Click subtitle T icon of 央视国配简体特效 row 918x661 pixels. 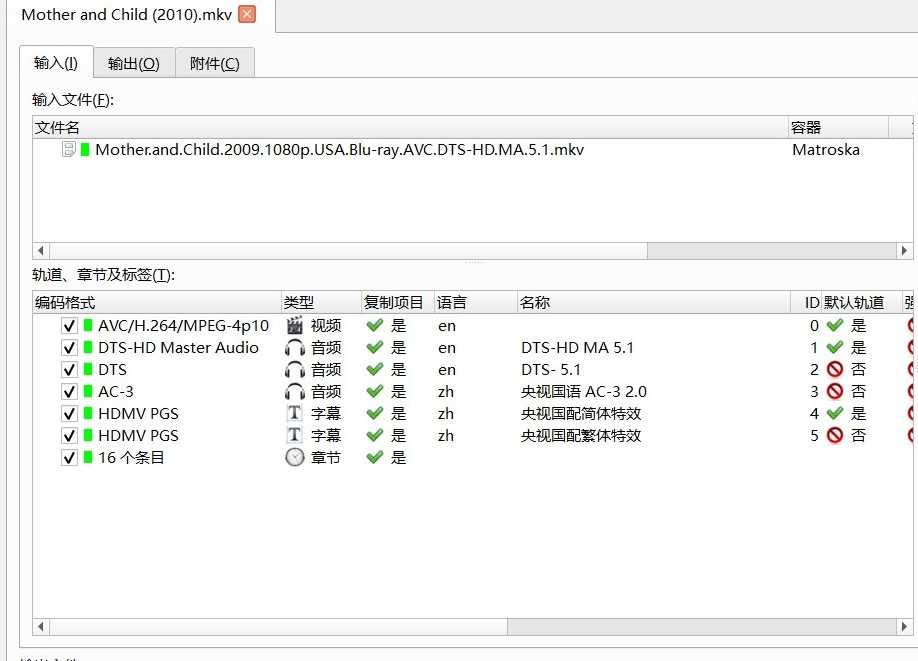click(x=294, y=413)
